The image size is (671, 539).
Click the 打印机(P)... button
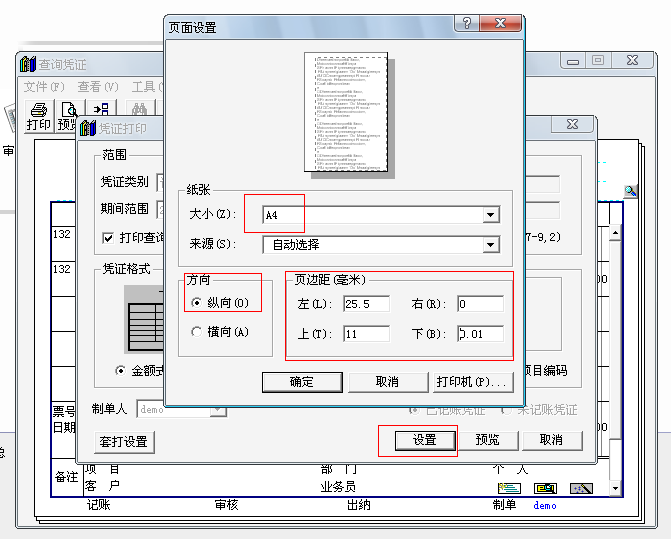(472, 382)
